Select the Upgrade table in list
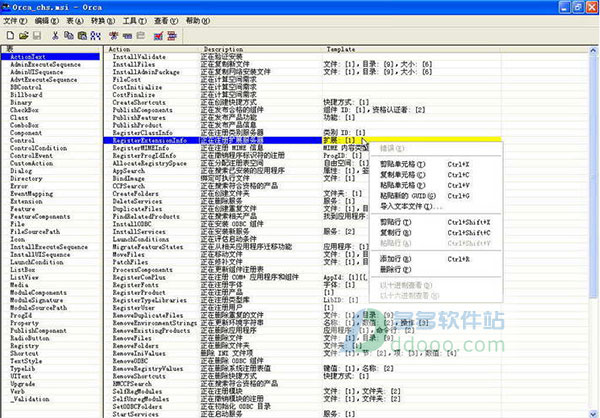This screenshot has width=600, height=418. tap(22, 384)
